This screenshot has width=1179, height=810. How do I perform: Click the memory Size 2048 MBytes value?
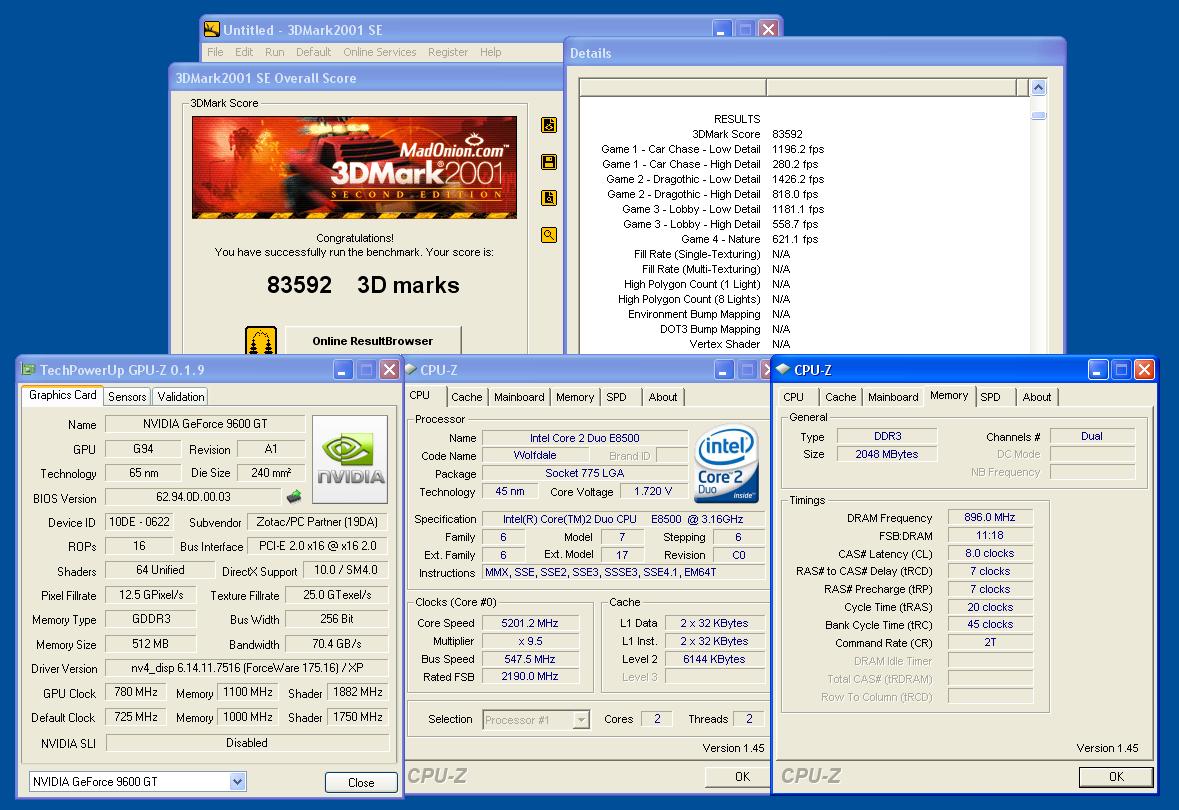click(887, 454)
